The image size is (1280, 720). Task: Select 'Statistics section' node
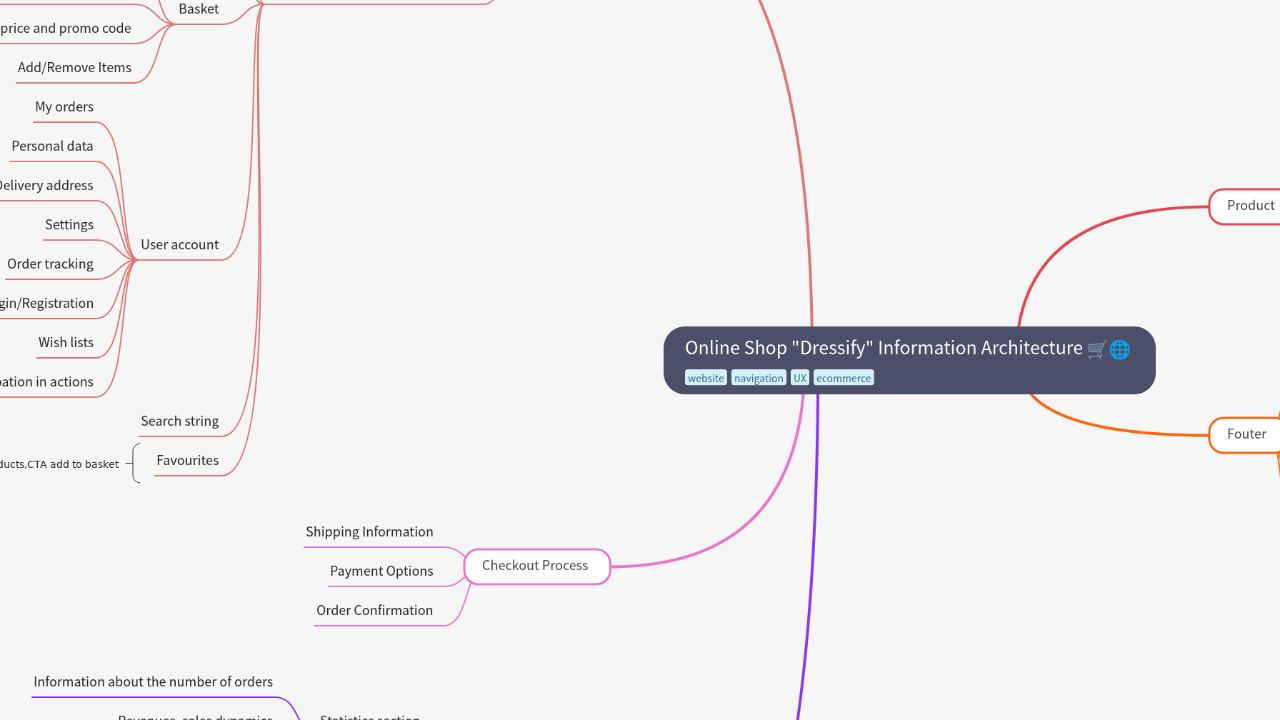(370, 716)
